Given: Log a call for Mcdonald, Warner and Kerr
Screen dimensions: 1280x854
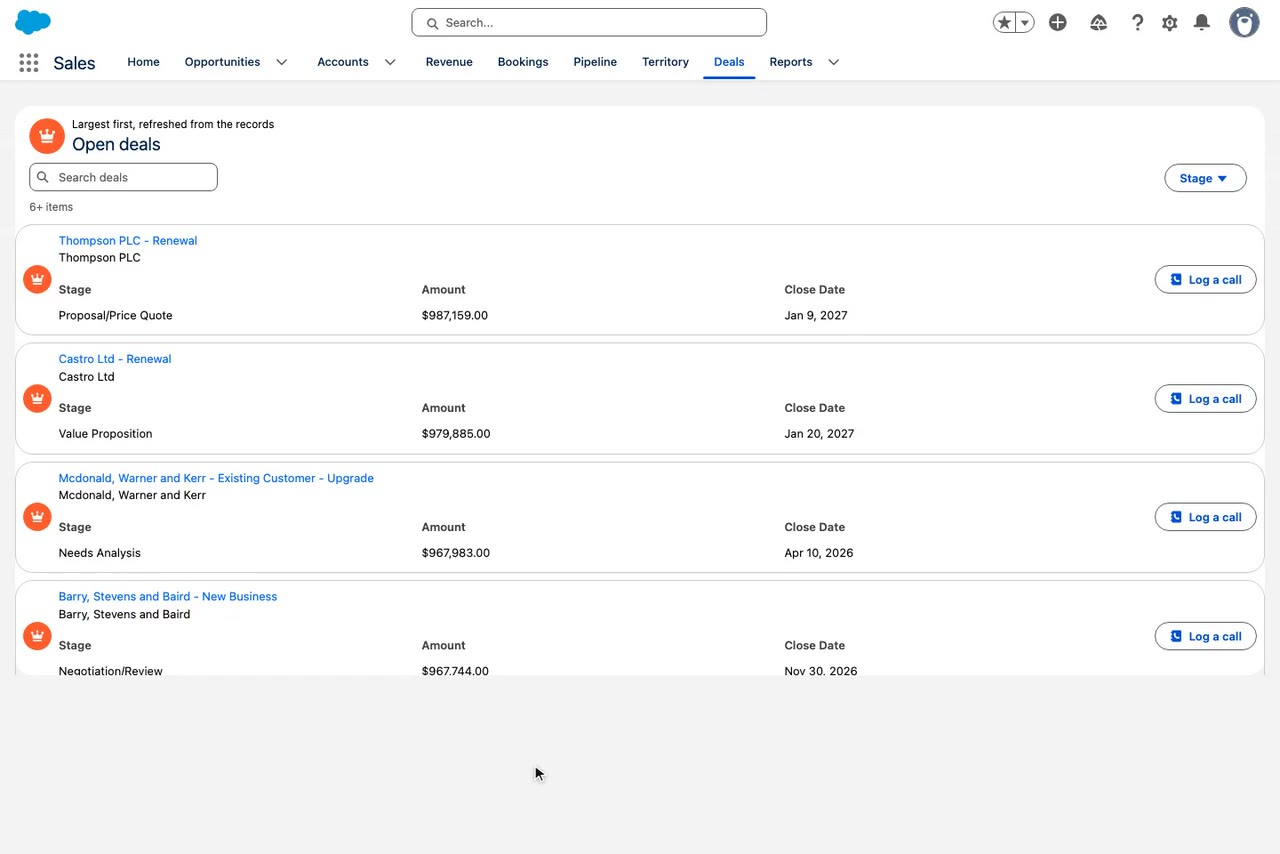Looking at the screenshot, I should (1205, 517).
